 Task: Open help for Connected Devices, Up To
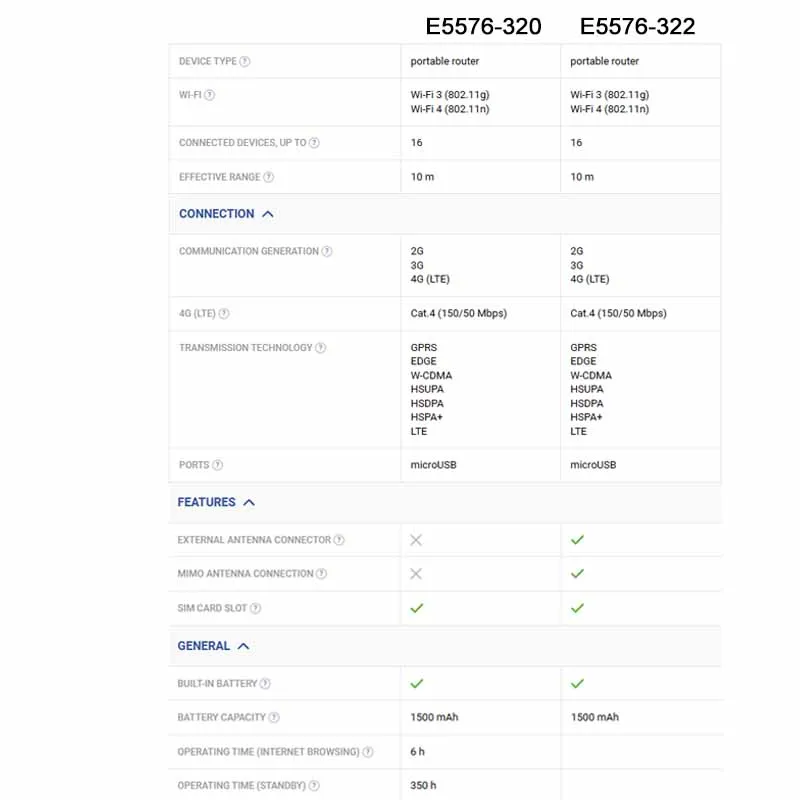[314, 143]
